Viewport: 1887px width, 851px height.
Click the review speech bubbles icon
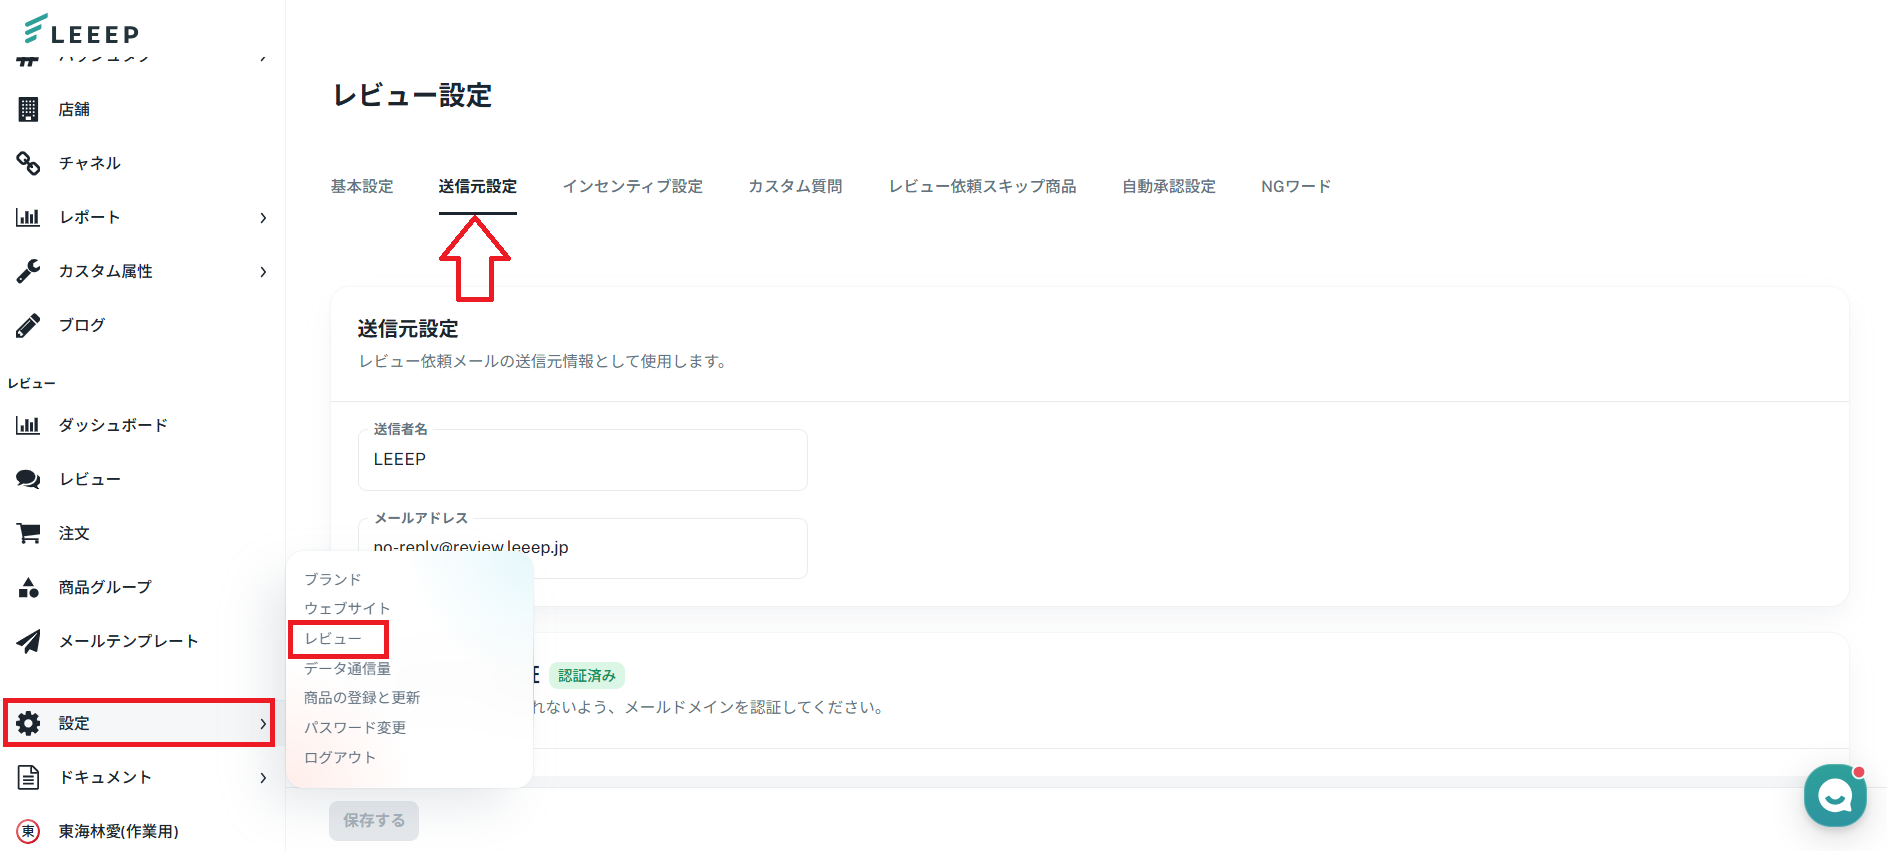pos(28,479)
